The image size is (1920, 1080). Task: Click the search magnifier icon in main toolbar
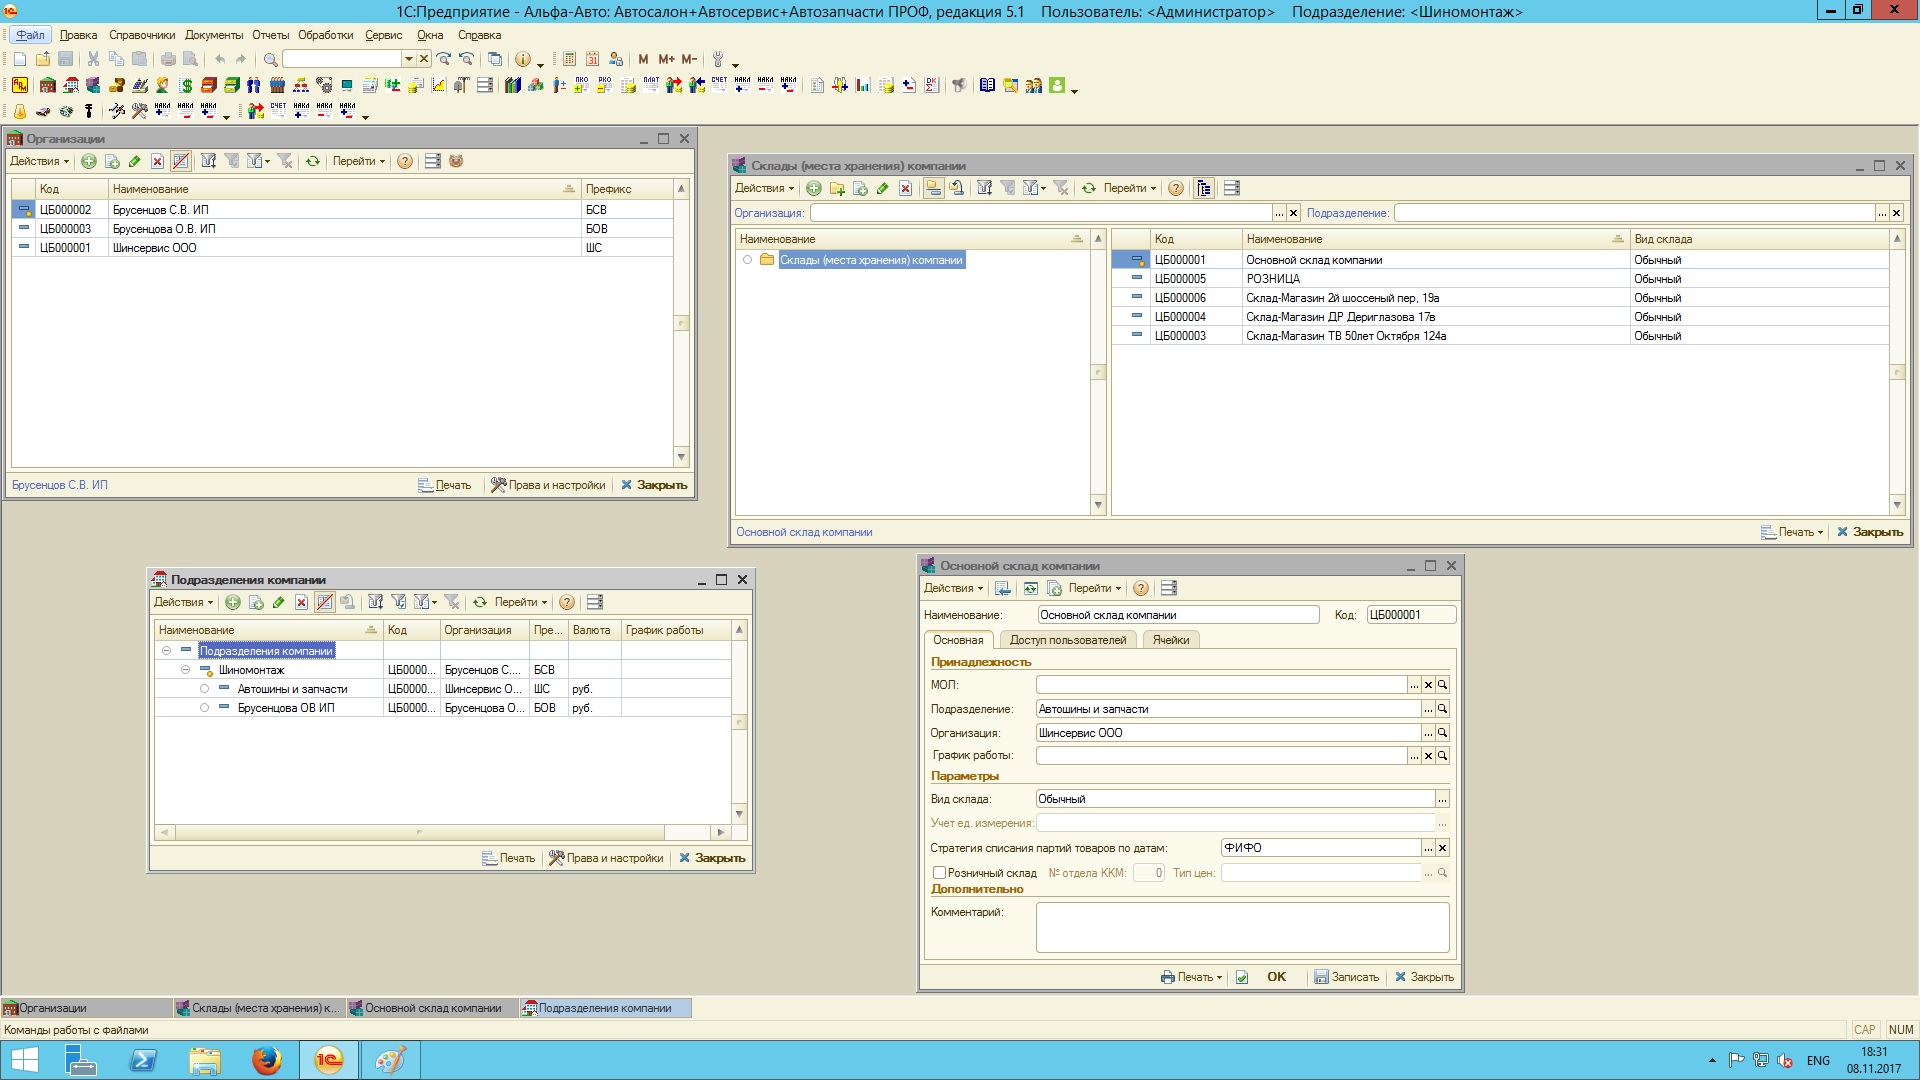pyautogui.click(x=270, y=60)
